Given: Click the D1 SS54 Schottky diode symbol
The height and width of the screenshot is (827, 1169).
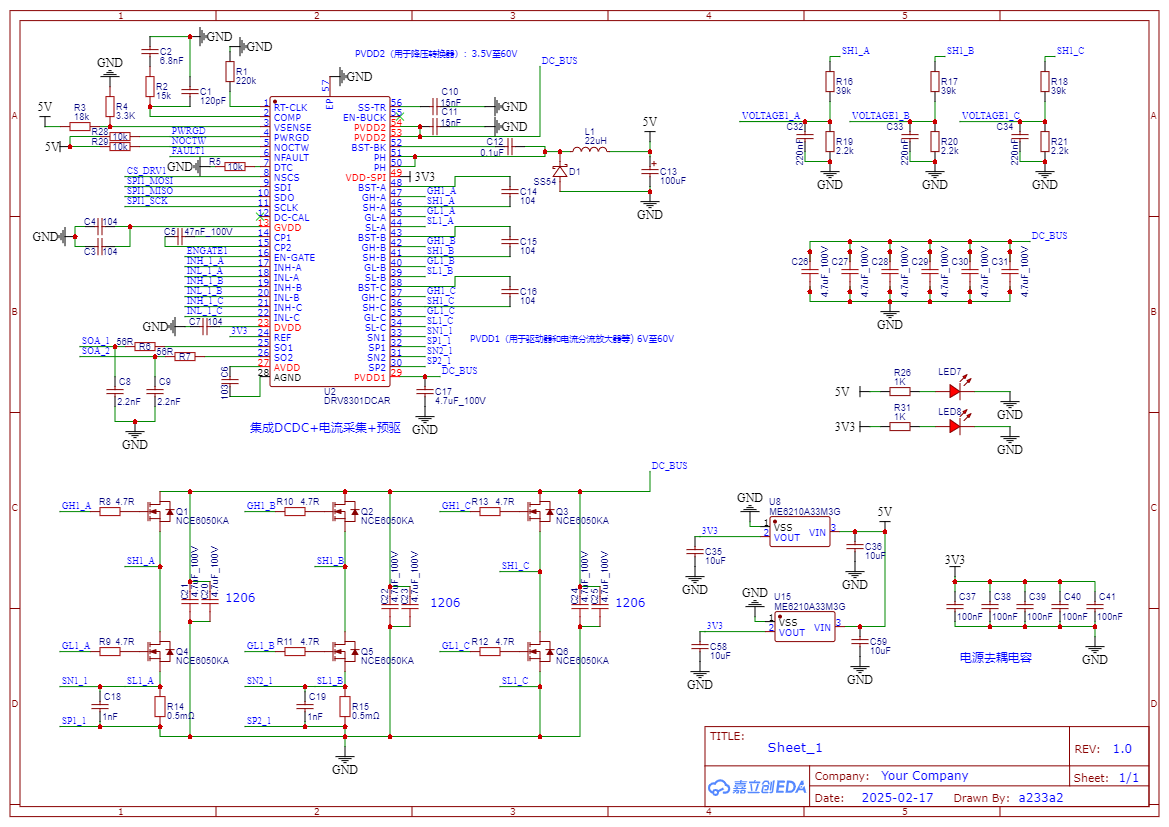Looking at the screenshot, I should (x=559, y=171).
